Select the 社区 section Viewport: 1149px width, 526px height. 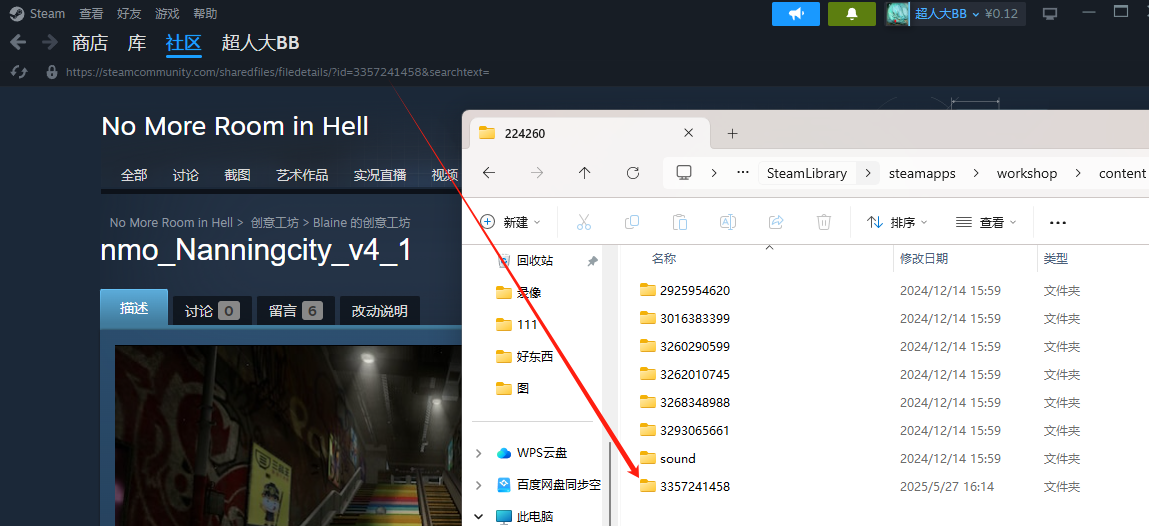point(183,43)
